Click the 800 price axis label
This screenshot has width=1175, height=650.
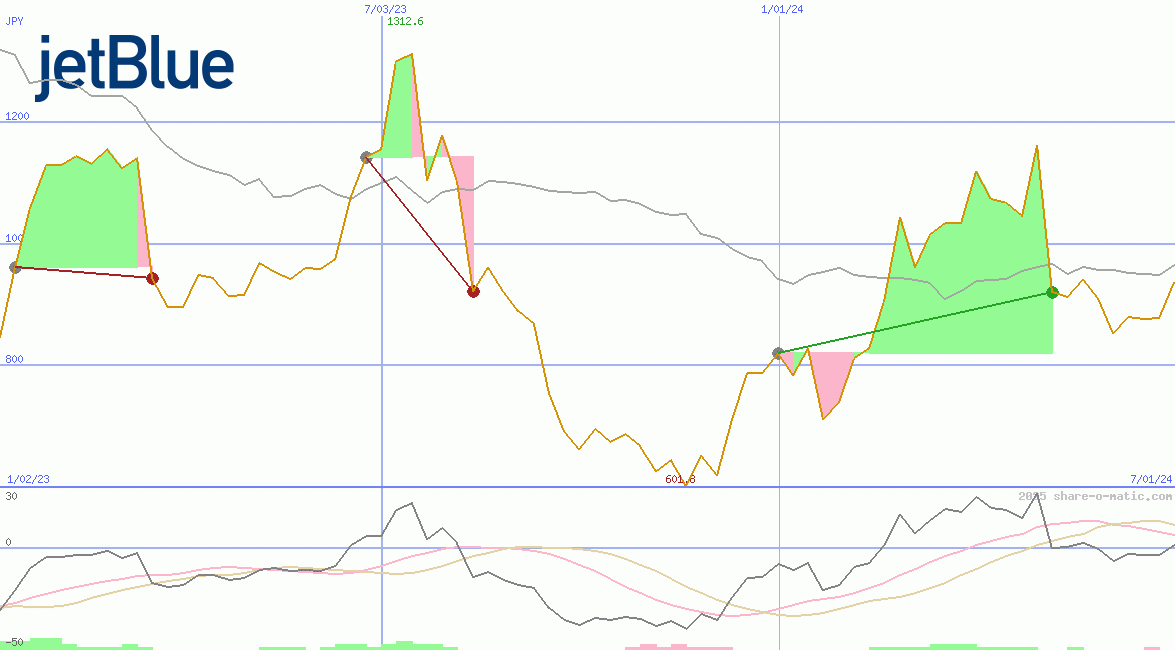[14, 360]
